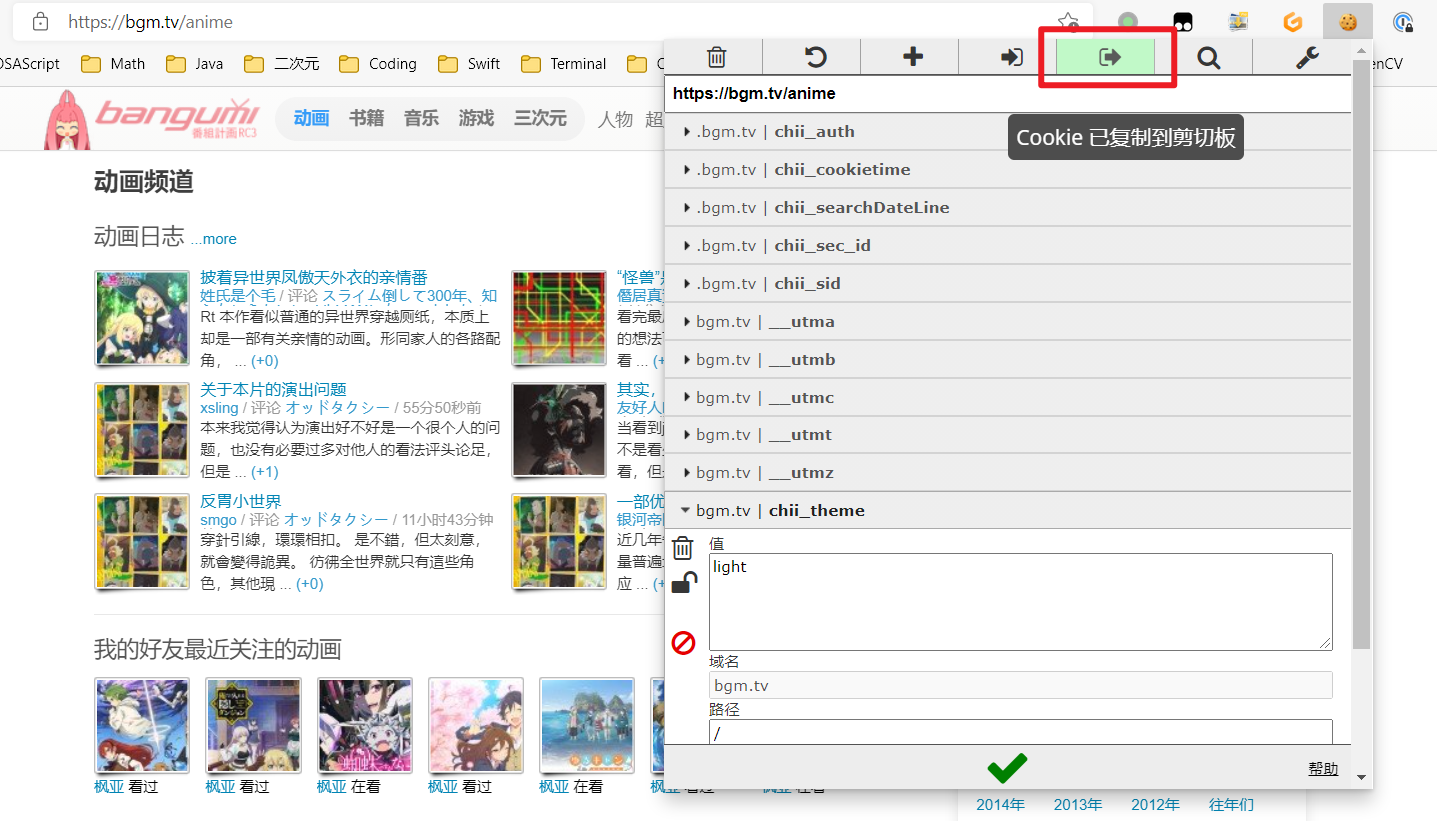Image resolution: width=1437 pixels, height=821 pixels.
Task: Switch to the 书籍 tab on Bangumi
Action: (366, 117)
